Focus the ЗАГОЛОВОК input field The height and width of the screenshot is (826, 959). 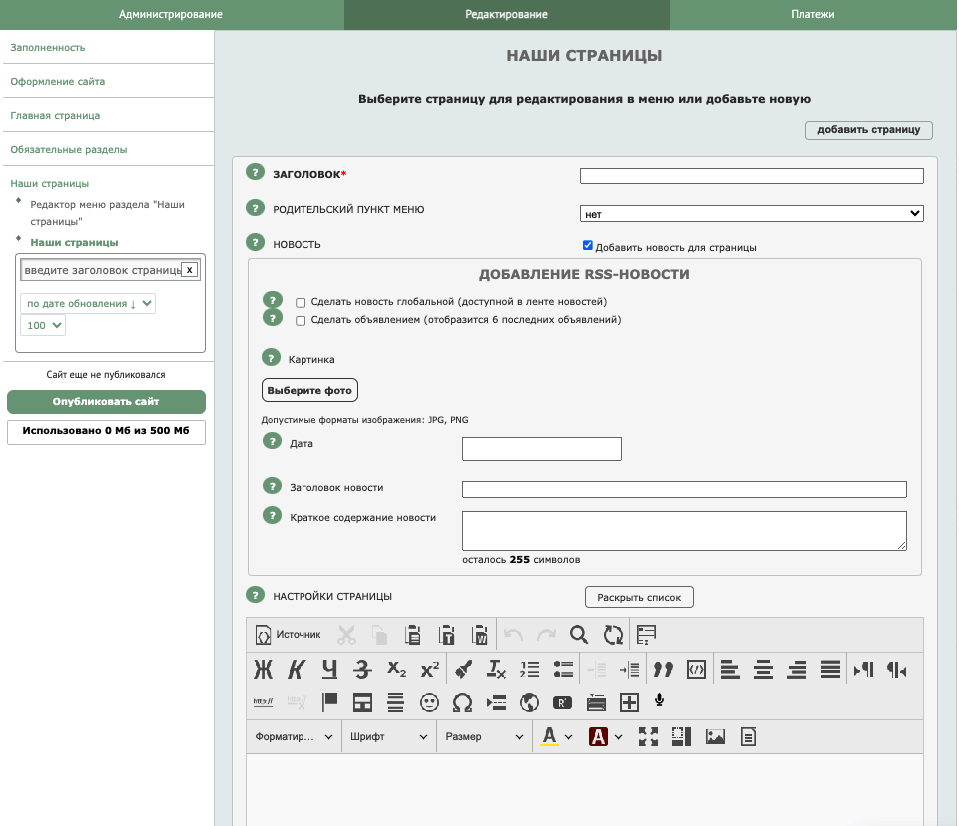[752, 176]
